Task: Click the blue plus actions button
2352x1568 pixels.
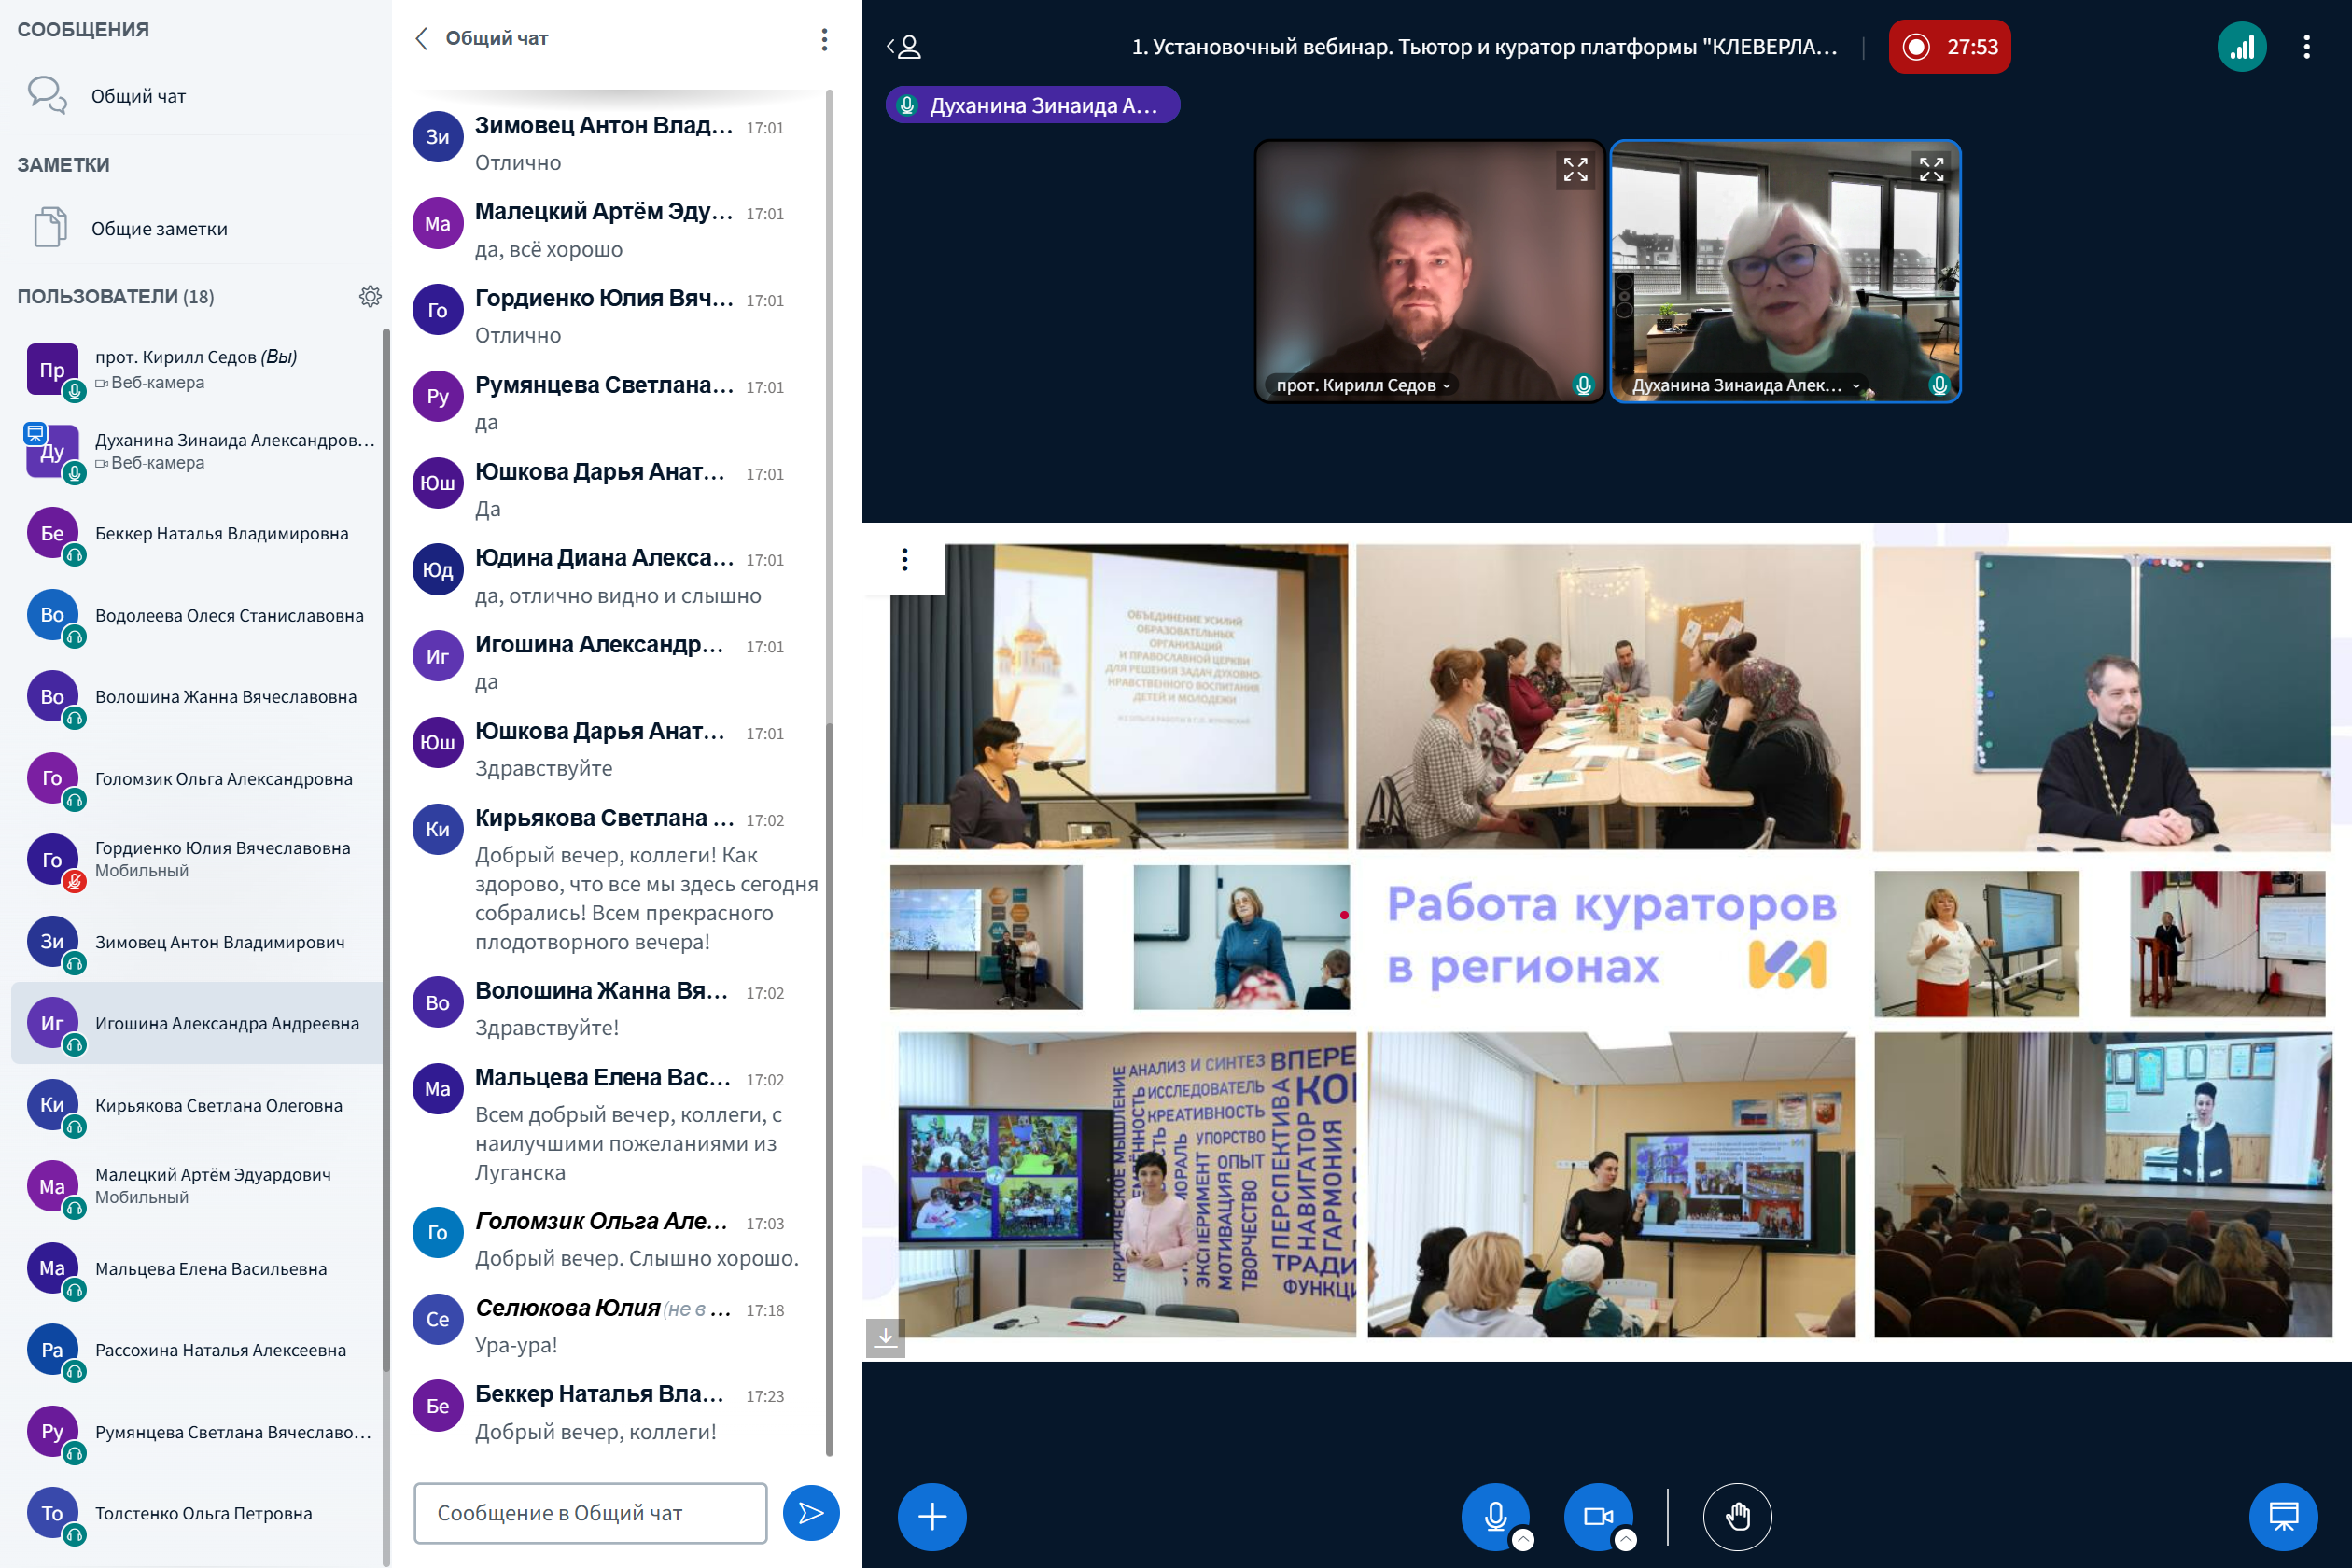Action: (931, 1516)
